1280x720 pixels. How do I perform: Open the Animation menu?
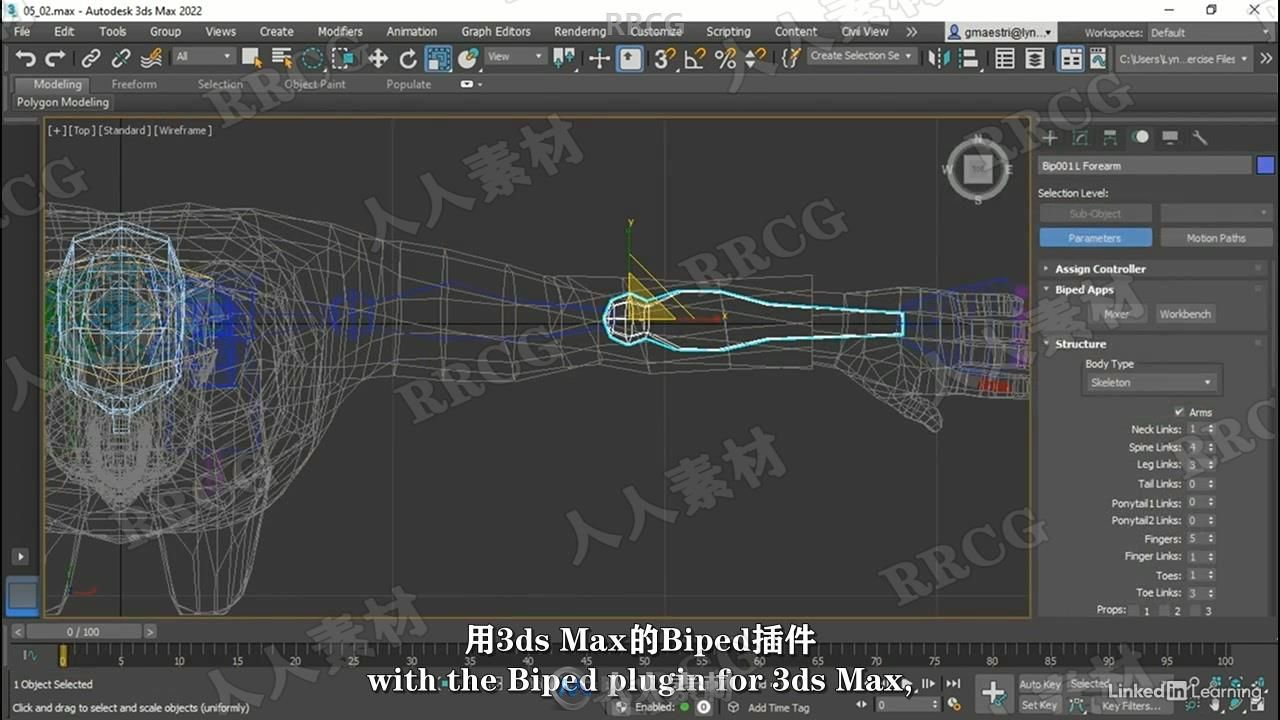411,32
